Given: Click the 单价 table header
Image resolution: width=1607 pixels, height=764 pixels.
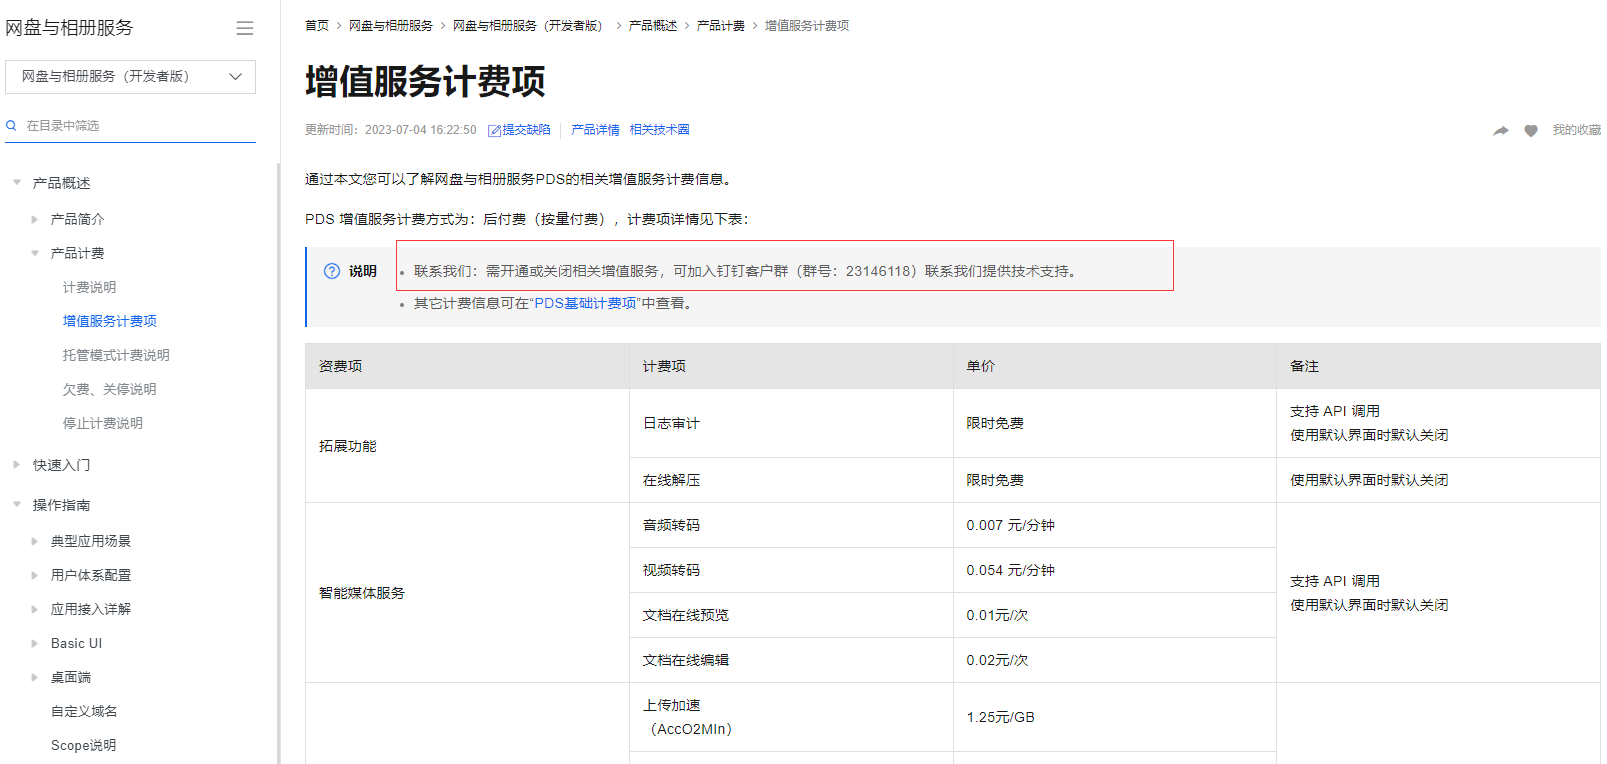Looking at the screenshot, I should tap(1115, 366).
